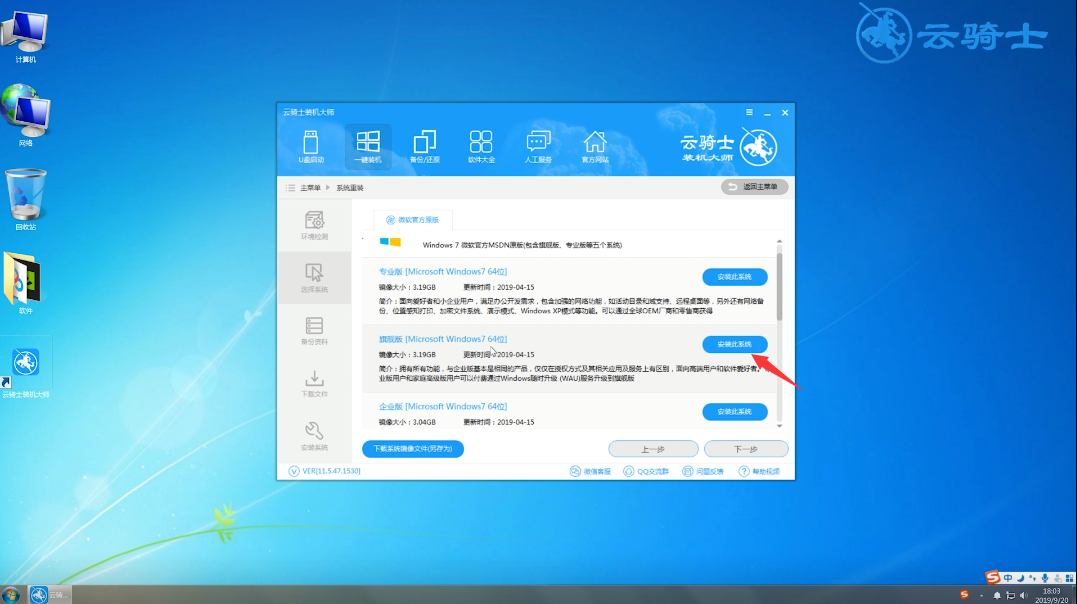Click 下载系统镜像文件(另存为) button

pos(413,449)
